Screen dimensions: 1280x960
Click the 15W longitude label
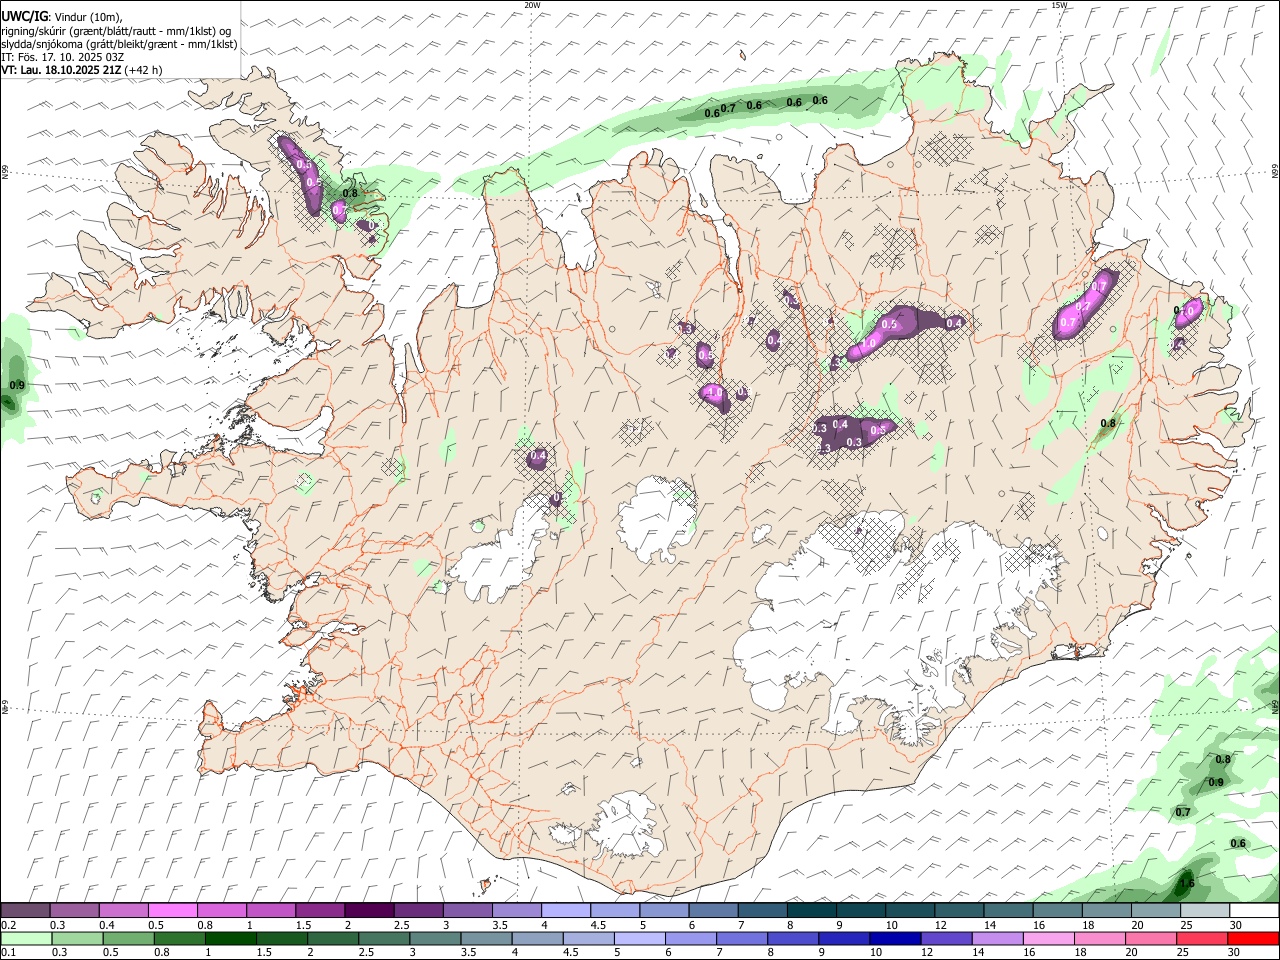pos(1059,5)
